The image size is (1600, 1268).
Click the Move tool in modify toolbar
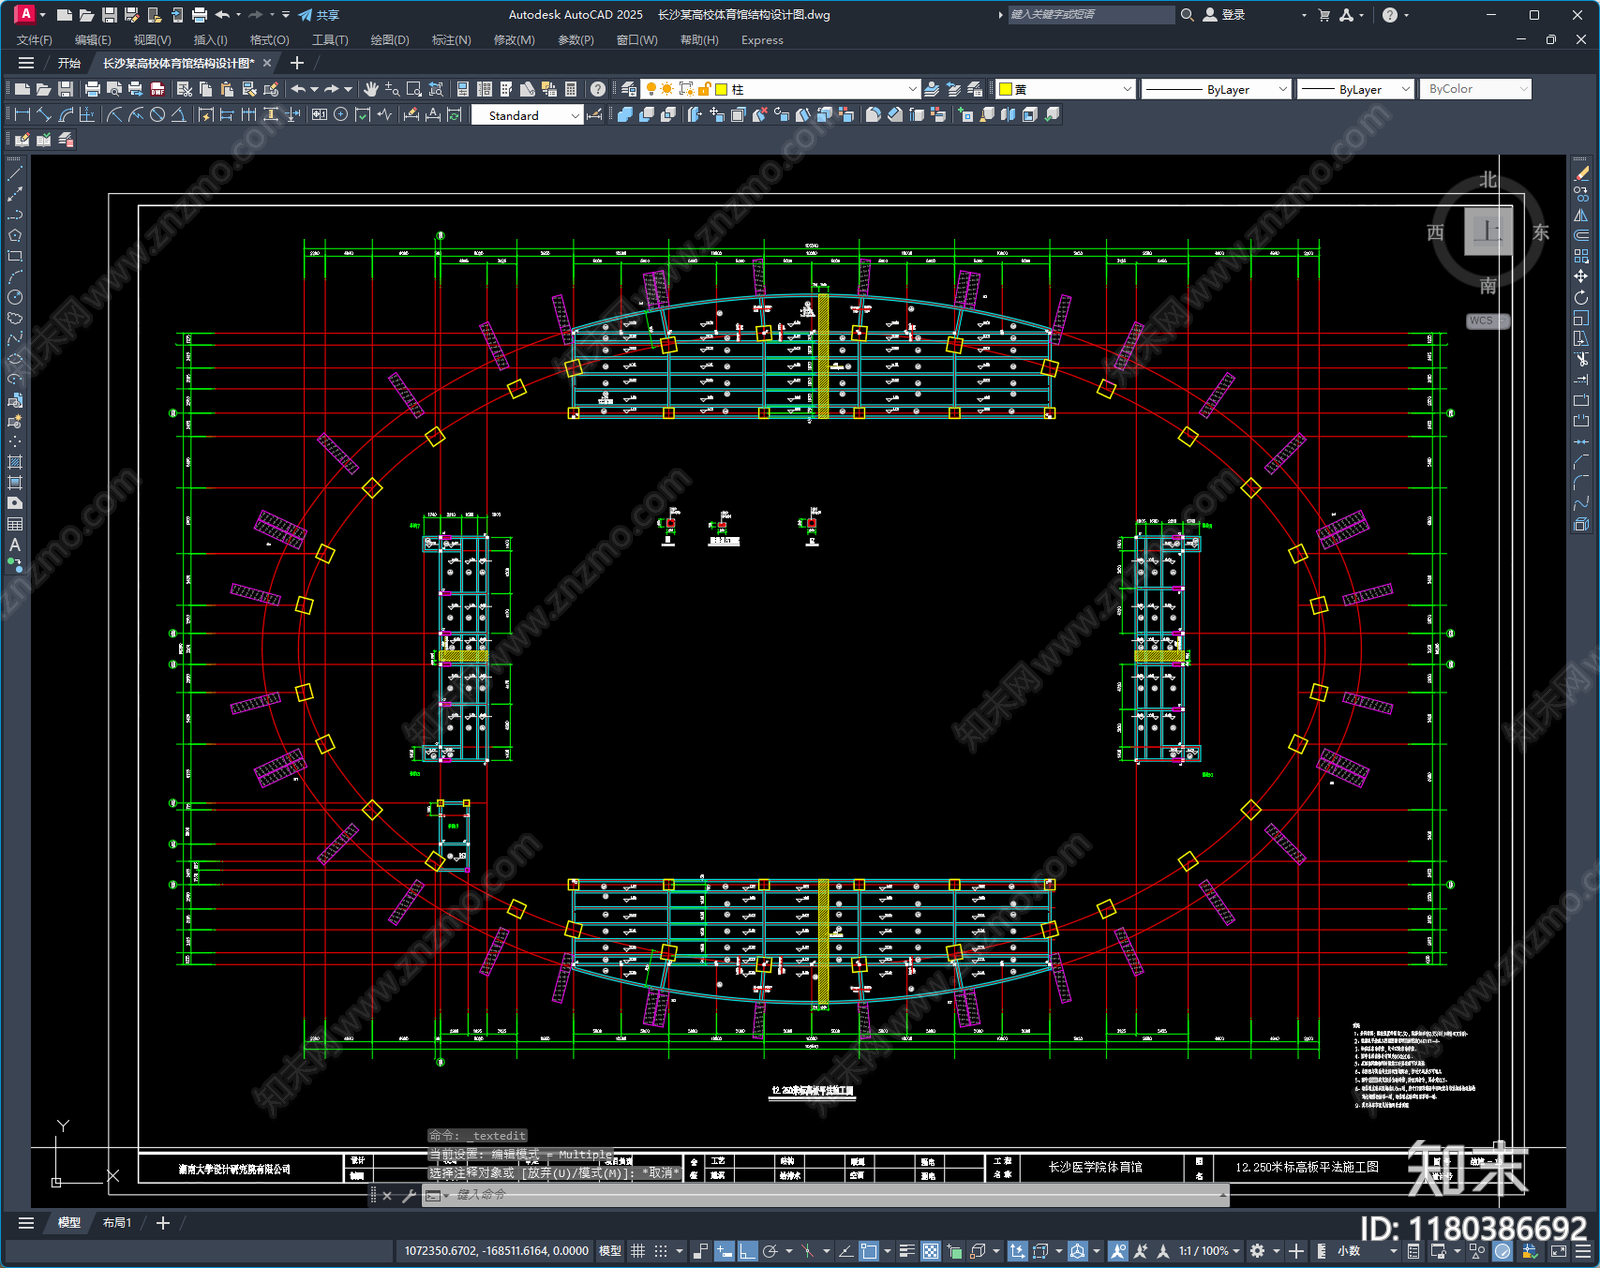1581,277
